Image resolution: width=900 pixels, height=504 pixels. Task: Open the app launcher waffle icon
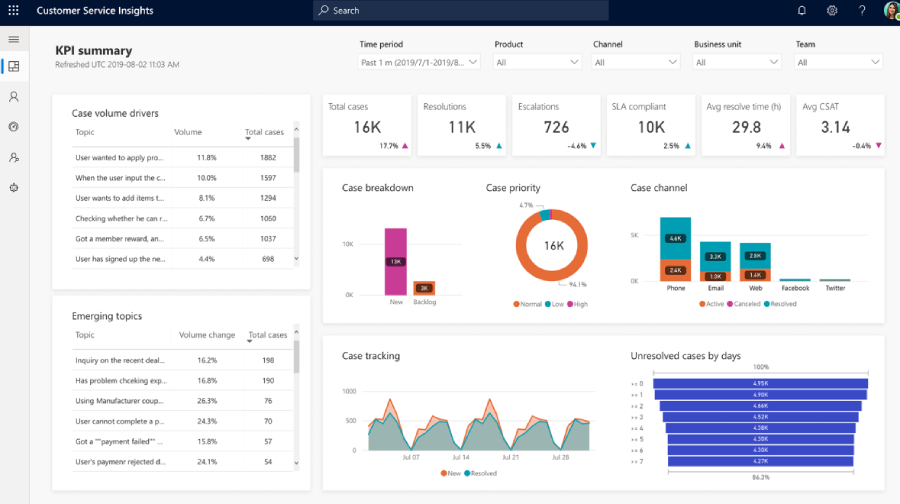(13, 10)
